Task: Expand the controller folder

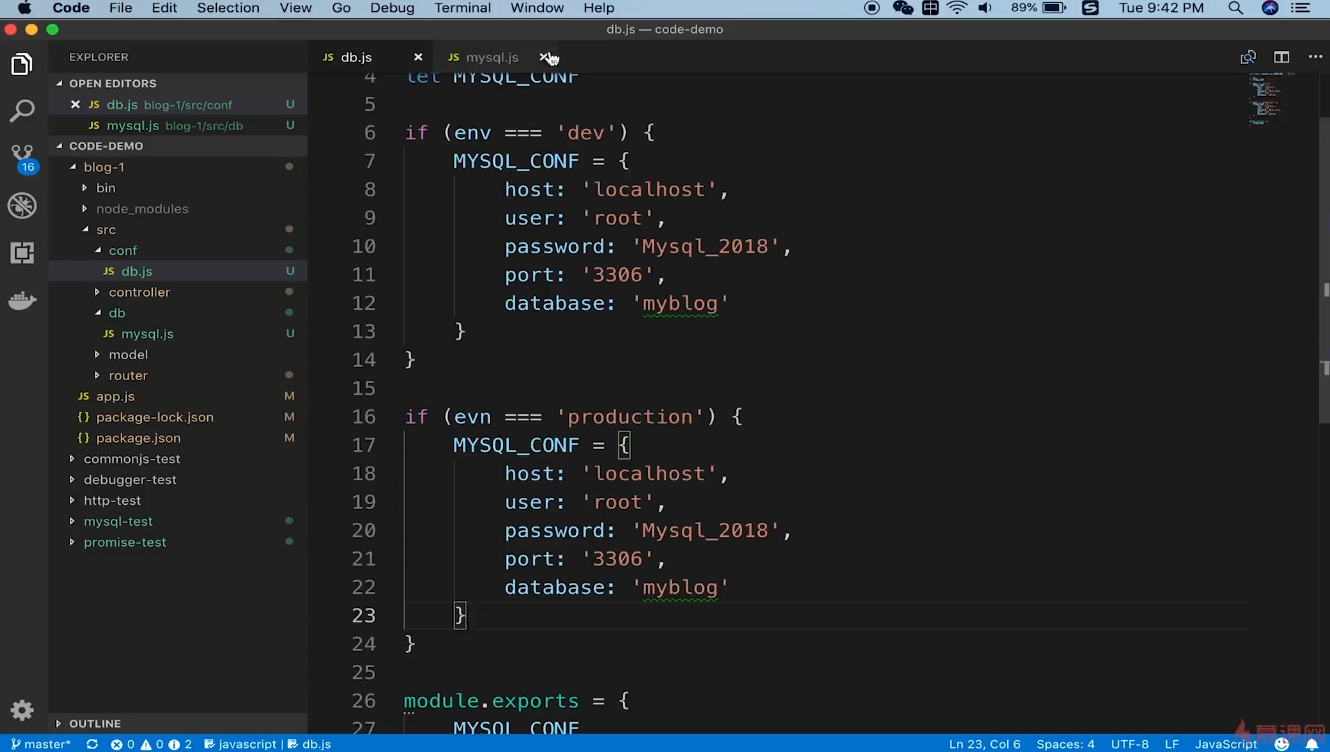Action: [x=139, y=292]
